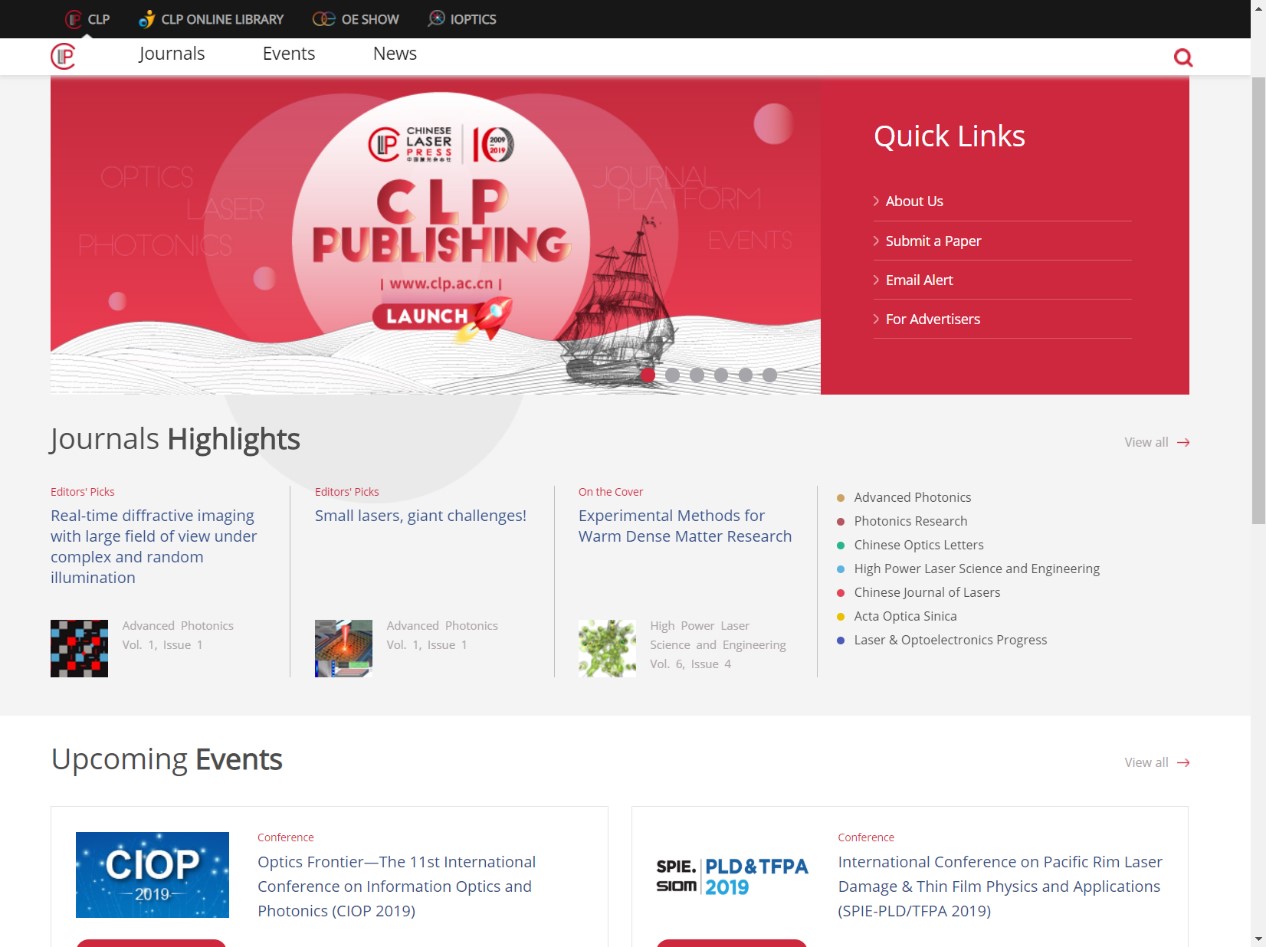Expand the Email Alert quick link
The image size is (1266, 947).
click(919, 280)
